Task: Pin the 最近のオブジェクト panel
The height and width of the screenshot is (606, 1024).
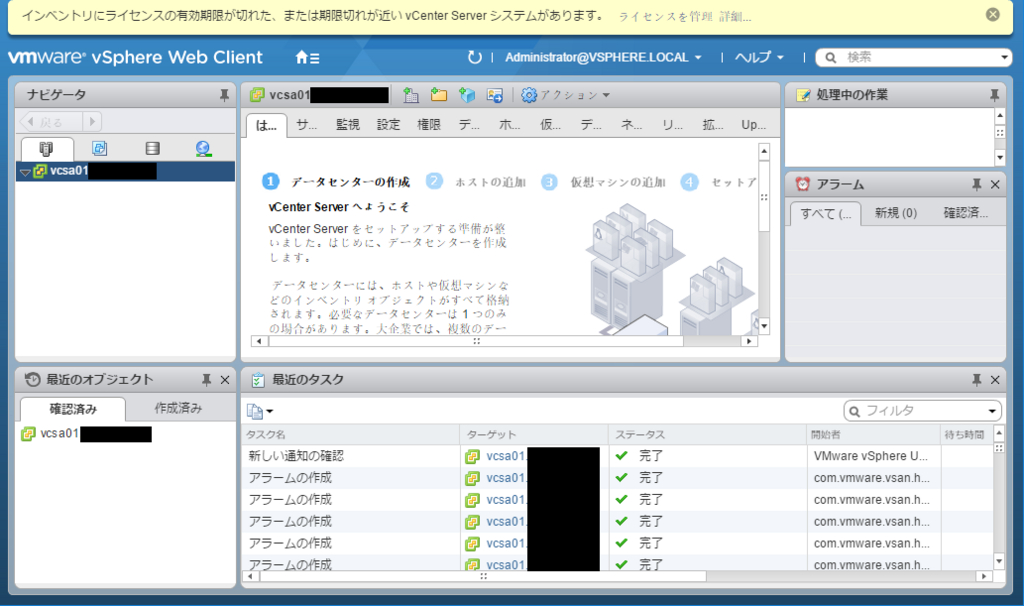Action: [206, 380]
